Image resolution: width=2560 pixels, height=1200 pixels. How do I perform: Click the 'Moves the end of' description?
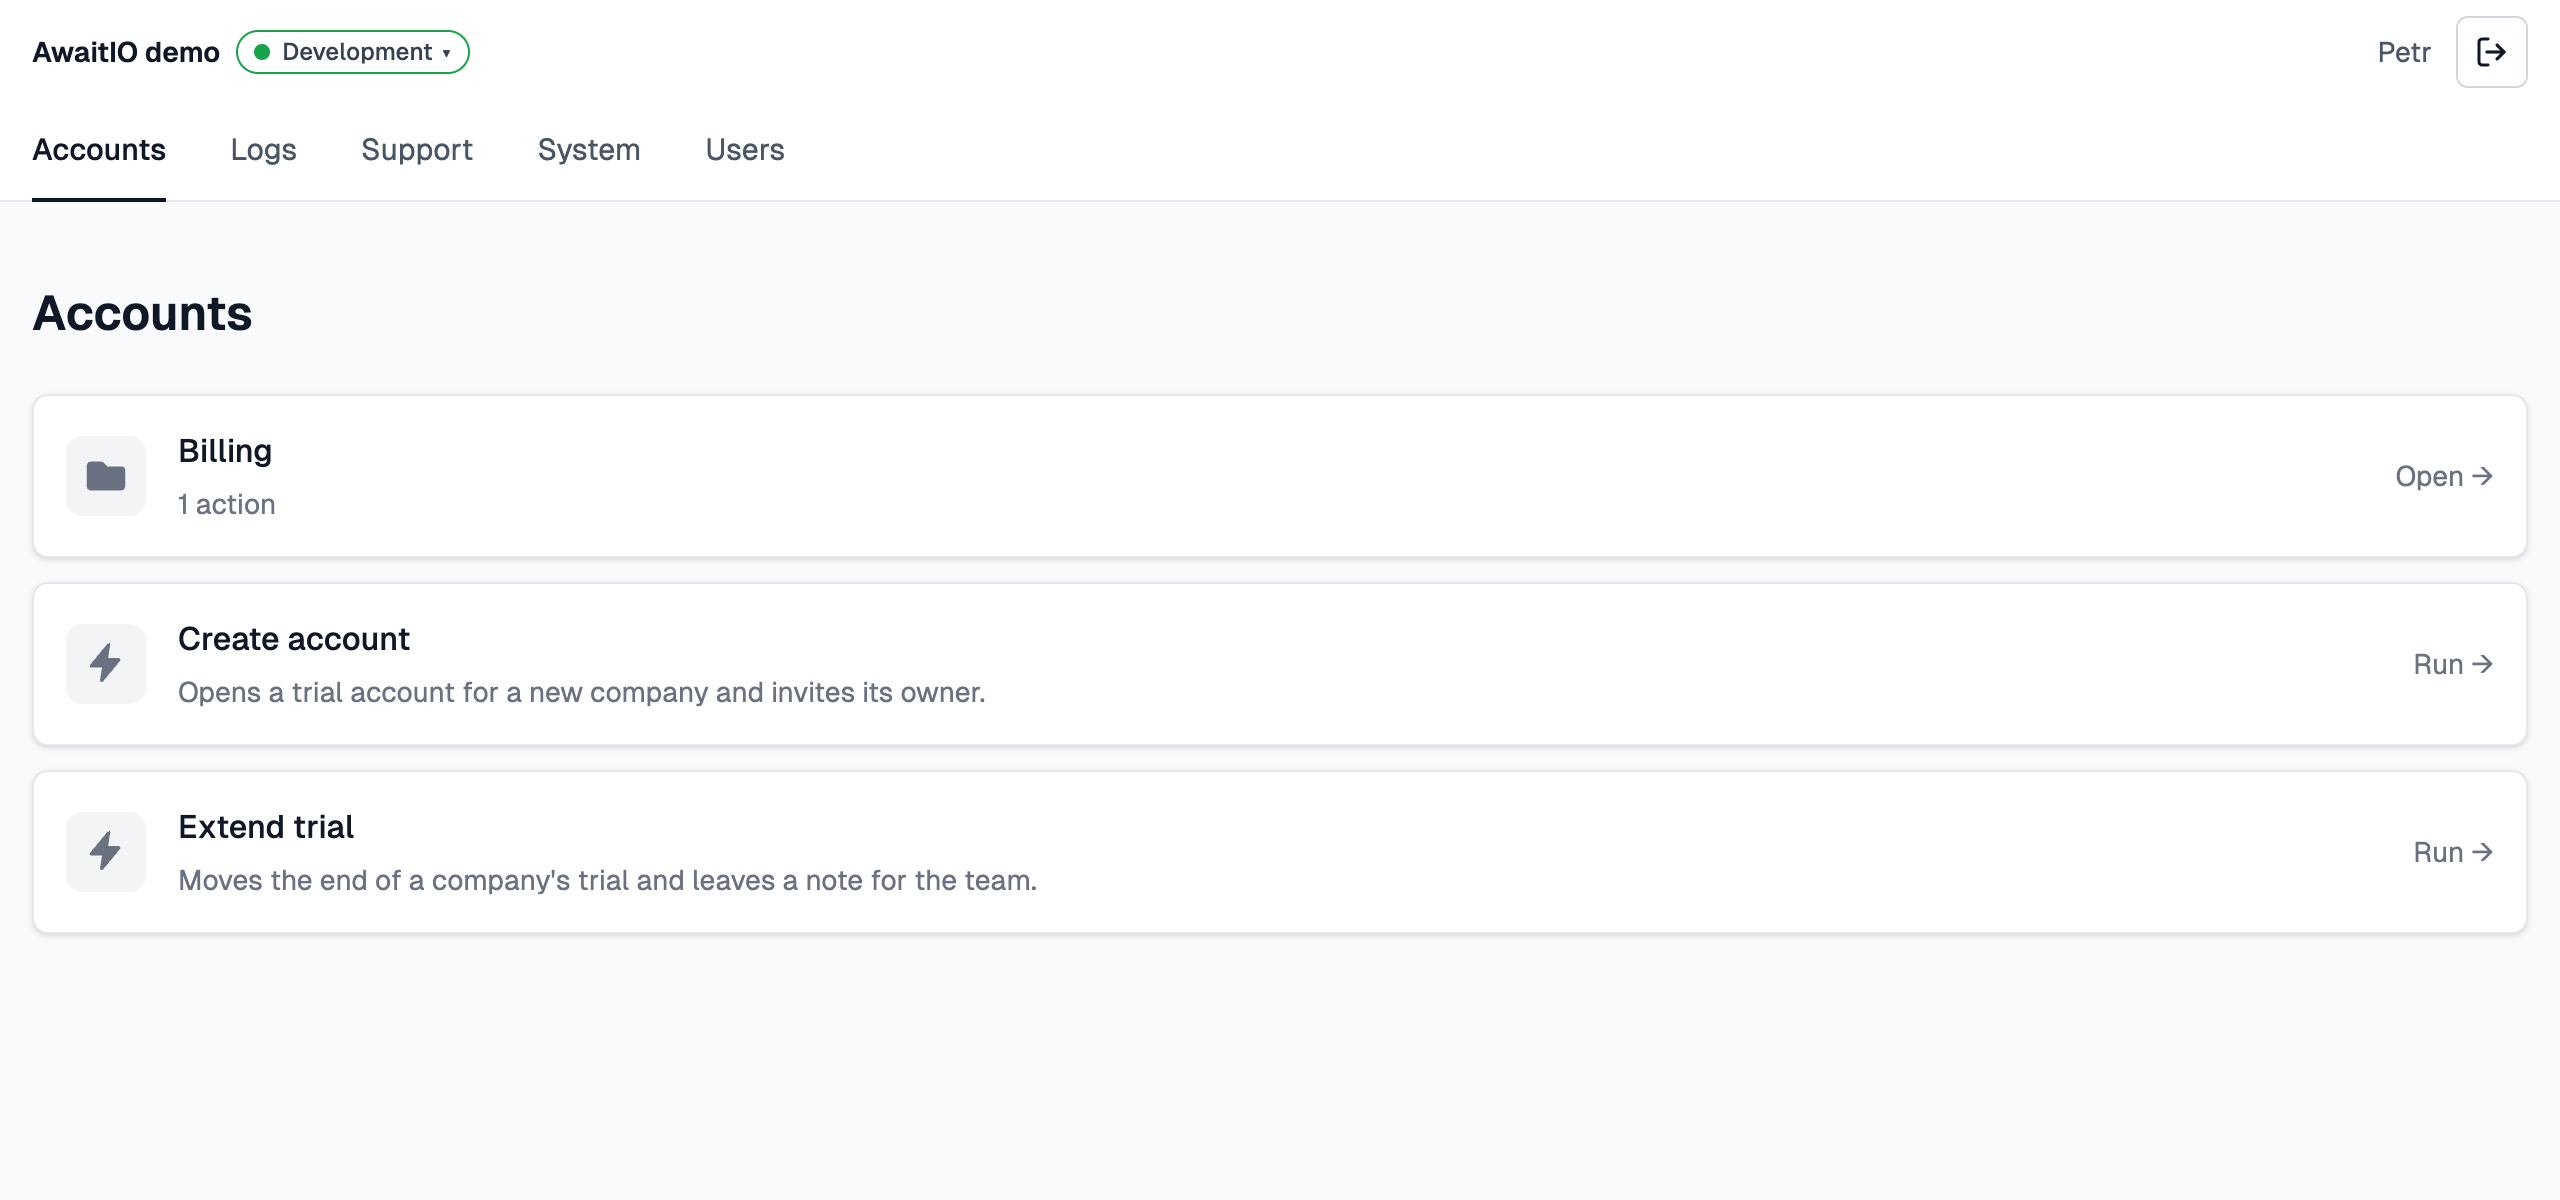[x=608, y=880]
